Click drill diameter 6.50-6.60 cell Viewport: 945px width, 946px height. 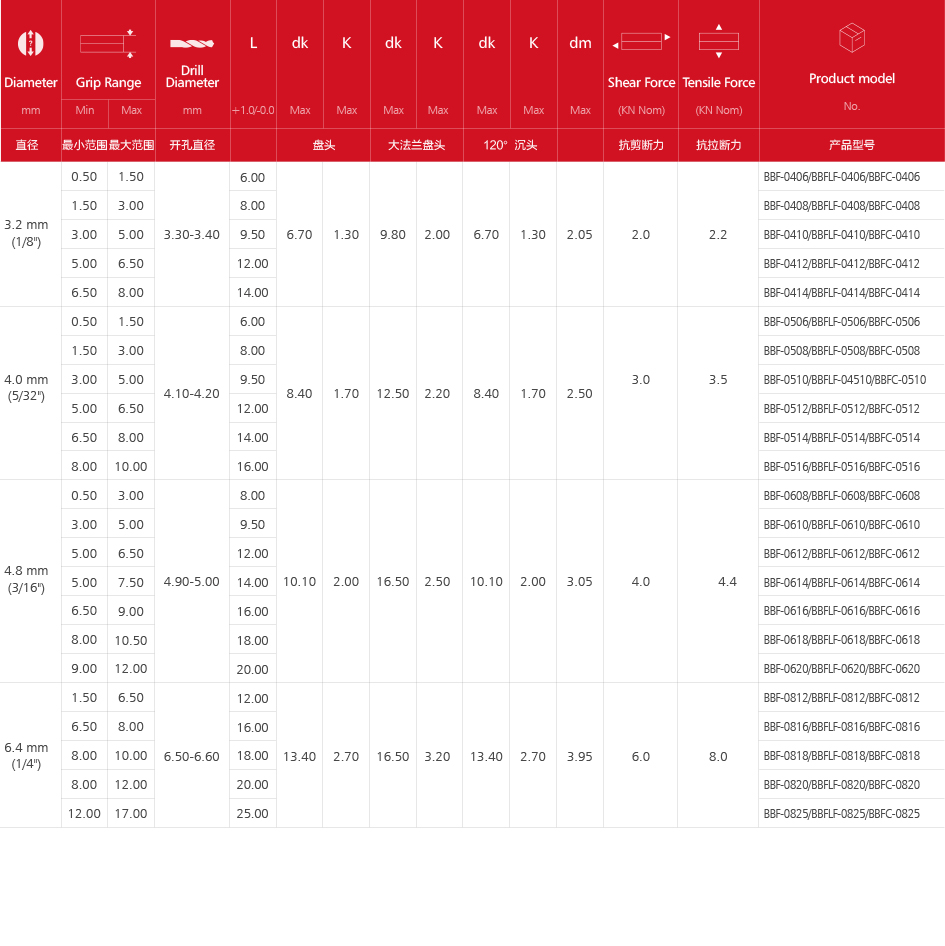[x=192, y=756]
